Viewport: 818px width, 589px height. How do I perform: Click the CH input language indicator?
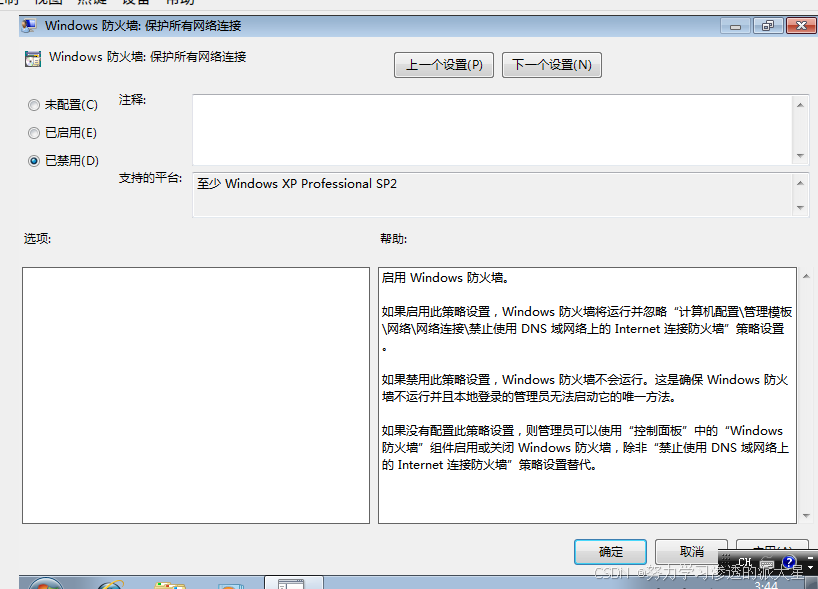click(x=745, y=562)
